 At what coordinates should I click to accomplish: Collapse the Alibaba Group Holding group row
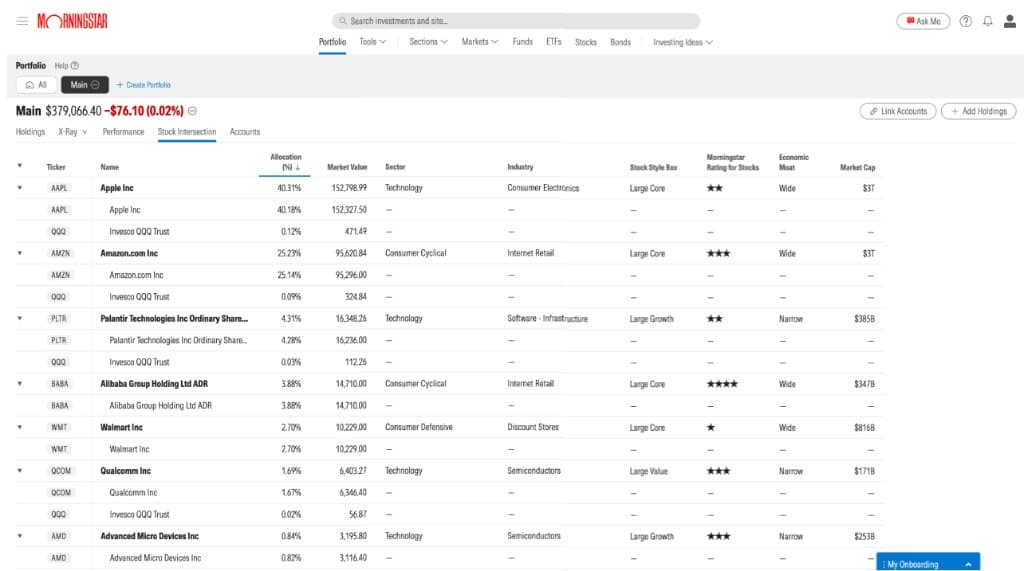[20, 384]
